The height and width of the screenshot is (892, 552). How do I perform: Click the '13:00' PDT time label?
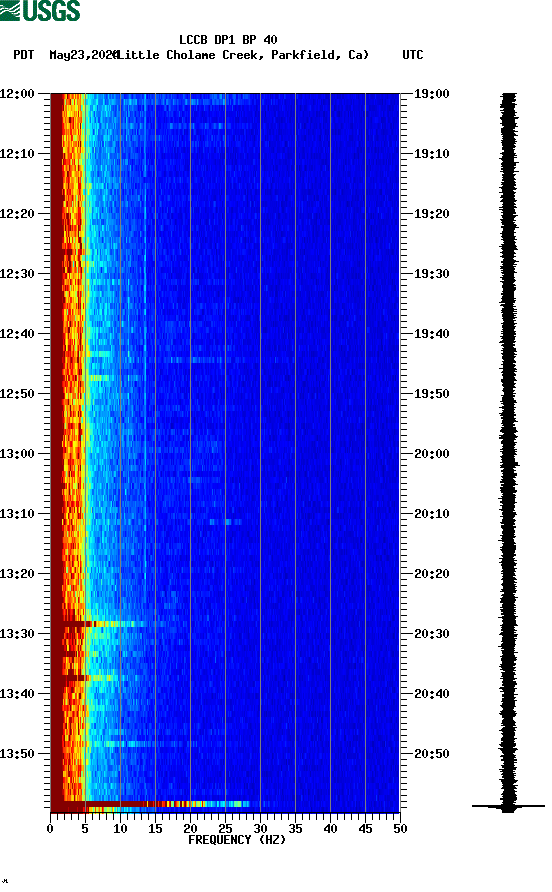17,454
